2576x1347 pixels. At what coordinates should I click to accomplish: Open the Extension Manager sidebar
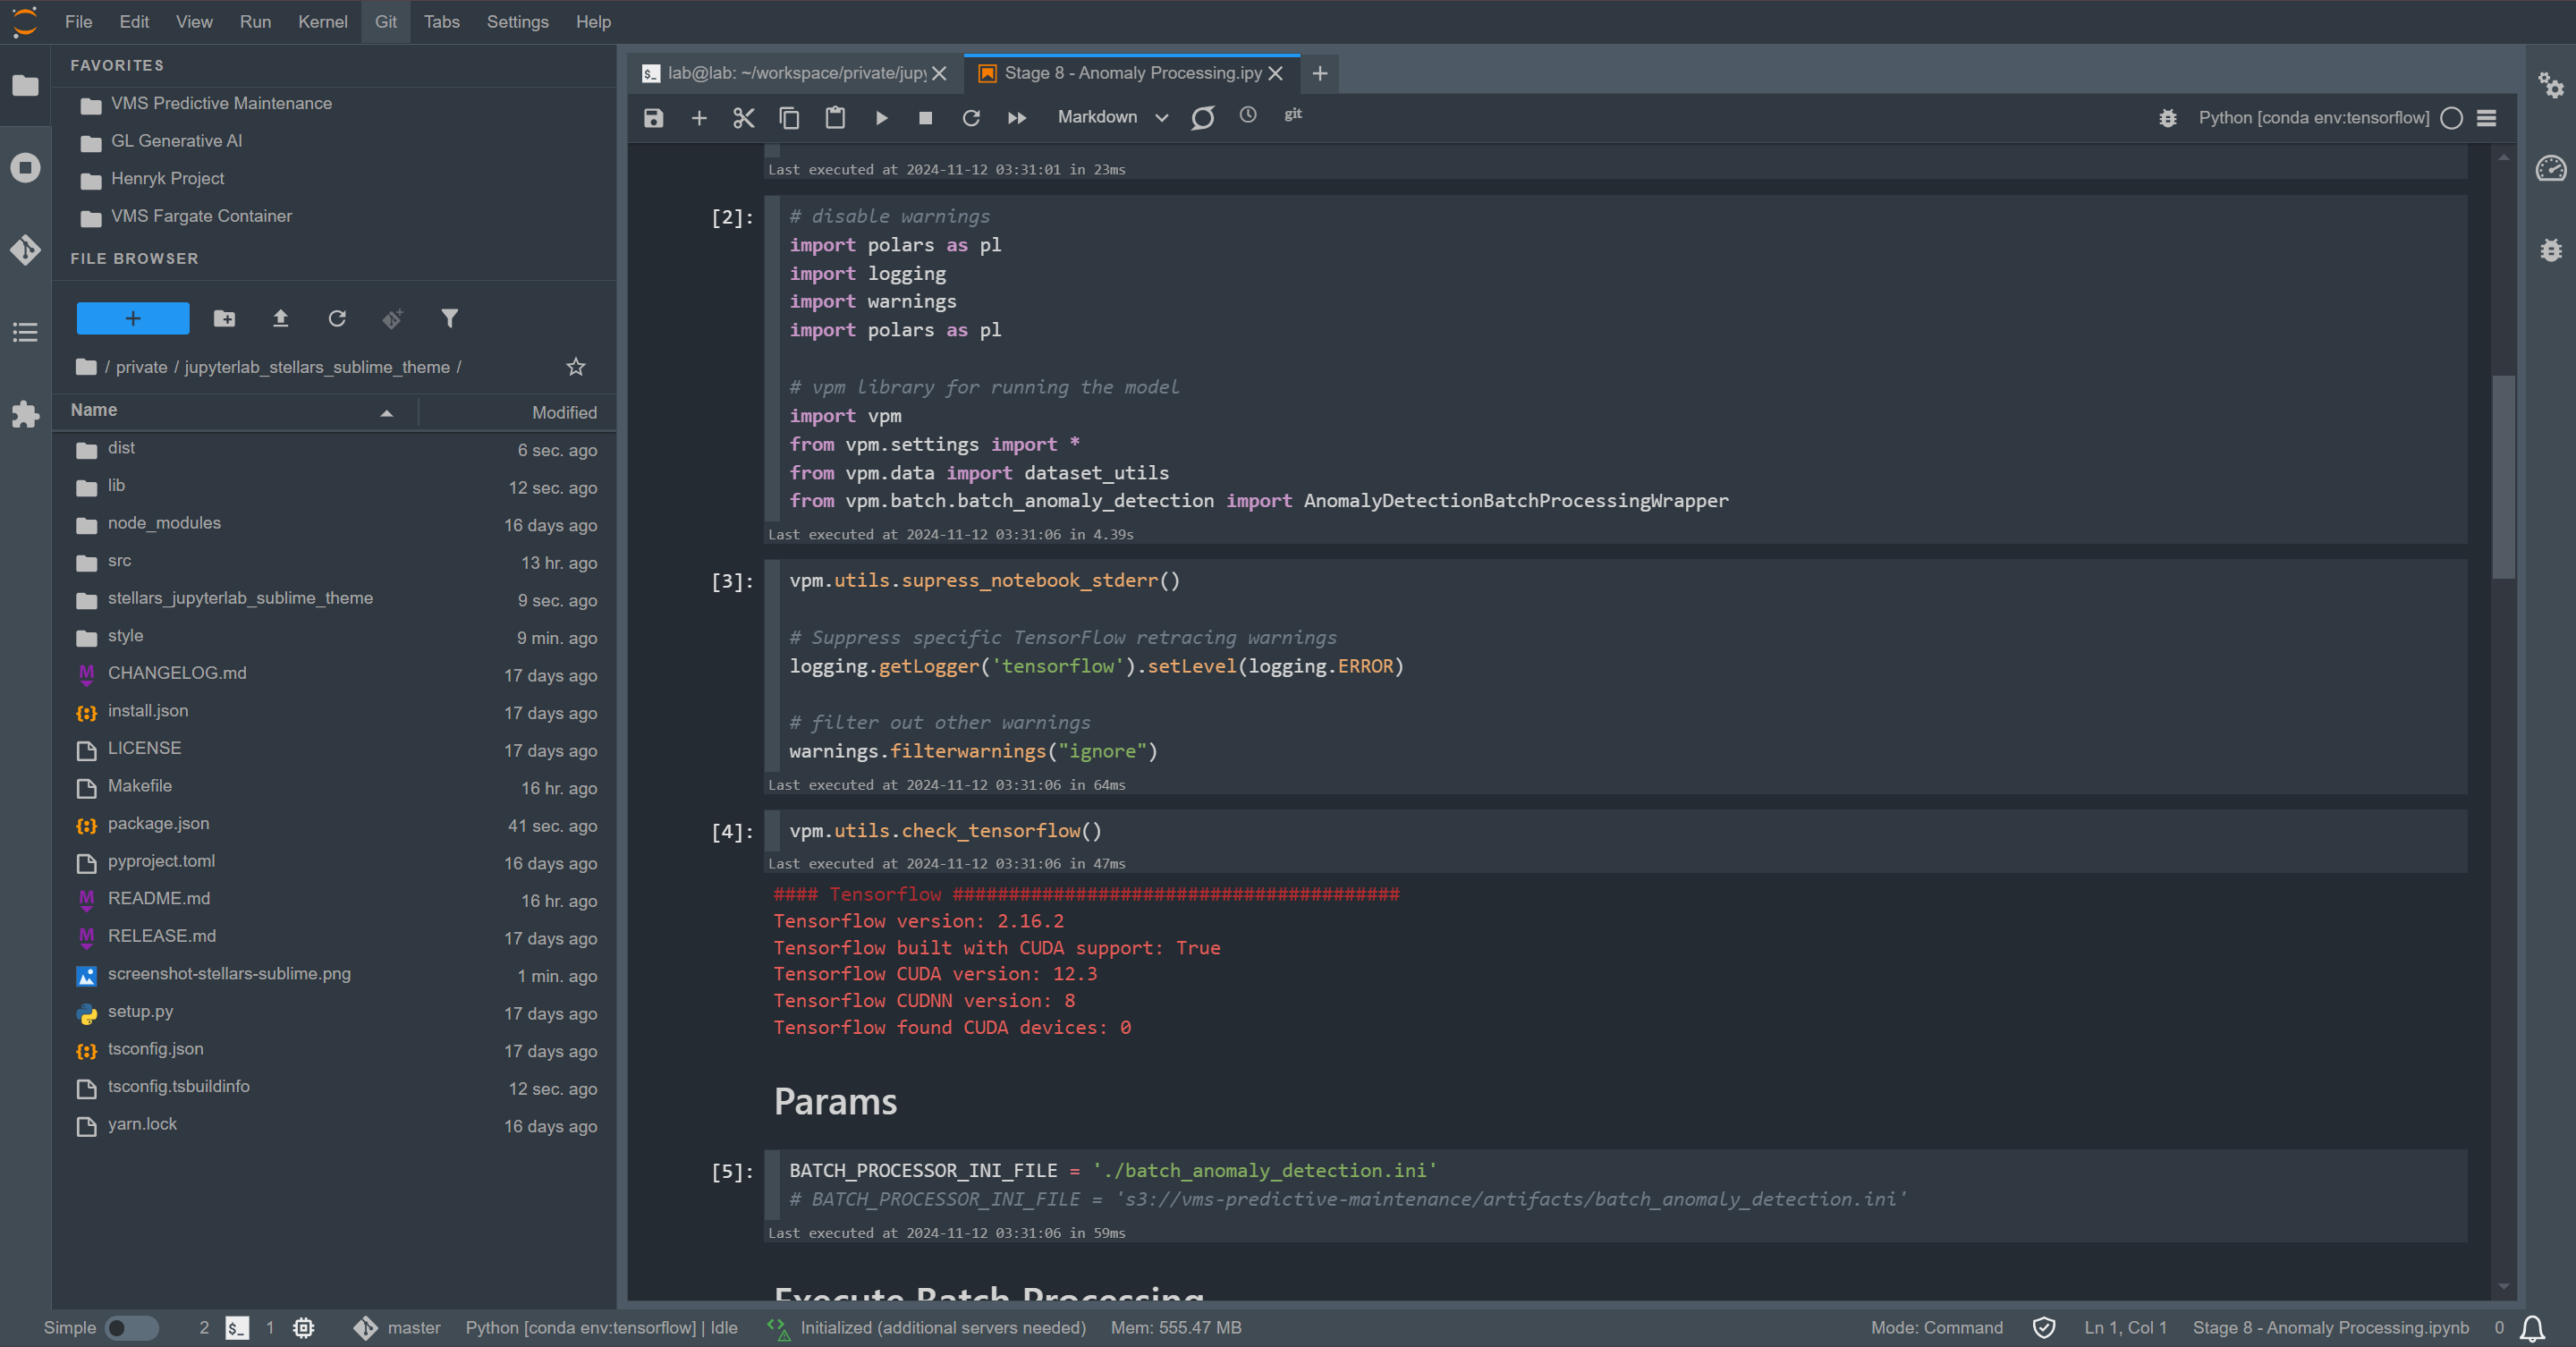tap(25, 415)
